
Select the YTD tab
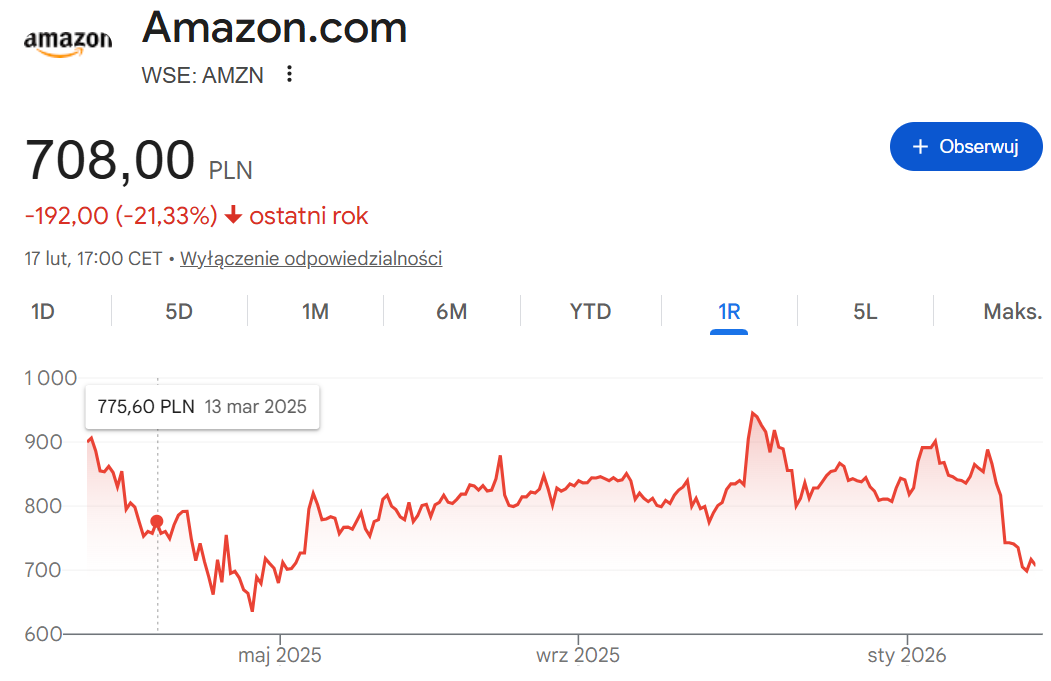(x=590, y=311)
